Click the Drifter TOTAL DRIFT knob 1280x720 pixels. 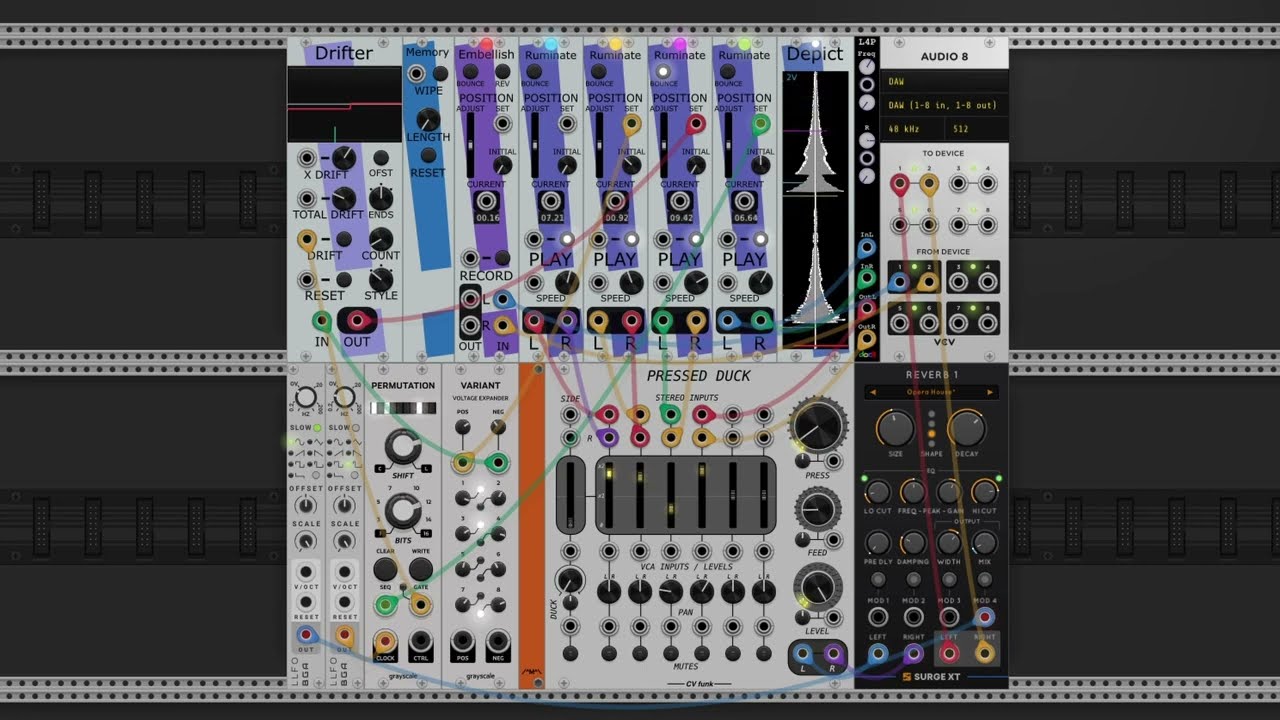343,198
